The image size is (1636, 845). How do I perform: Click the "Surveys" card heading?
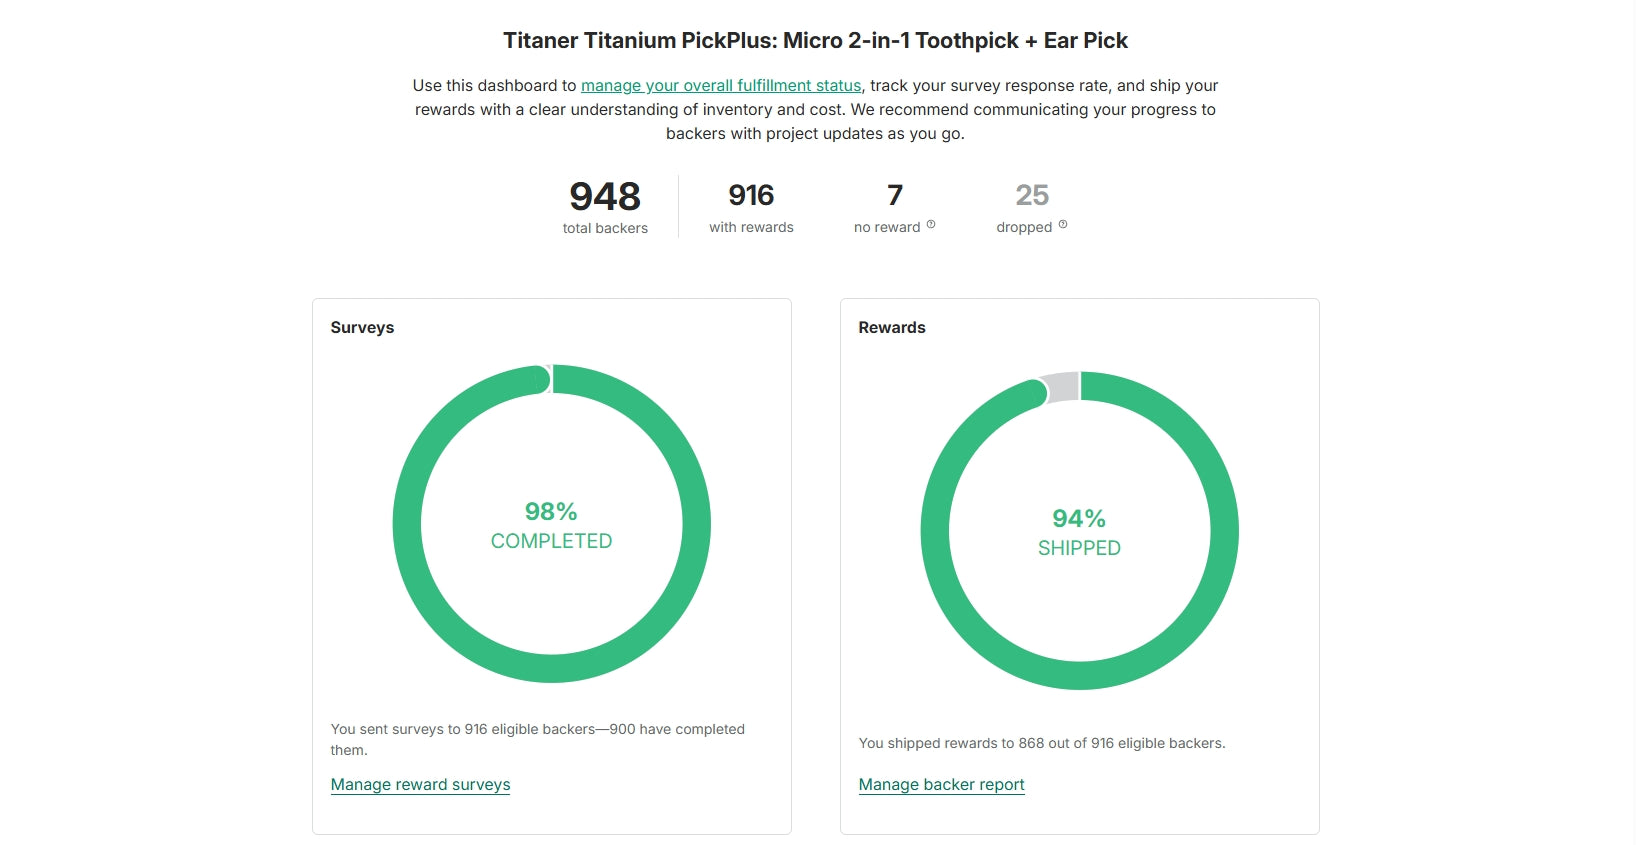pos(362,328)
